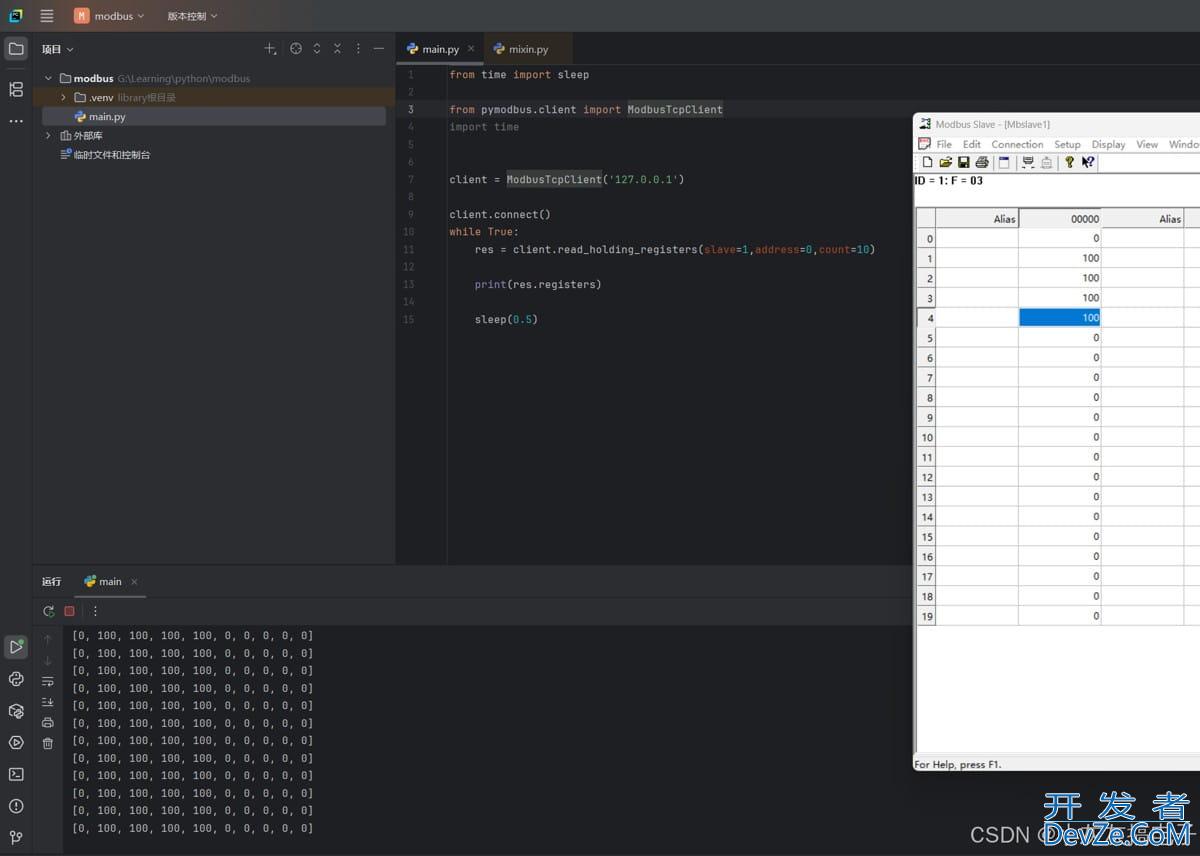Click the Rerun main icon in Run panel
The image size is (1200, 856).
(48, 611)
